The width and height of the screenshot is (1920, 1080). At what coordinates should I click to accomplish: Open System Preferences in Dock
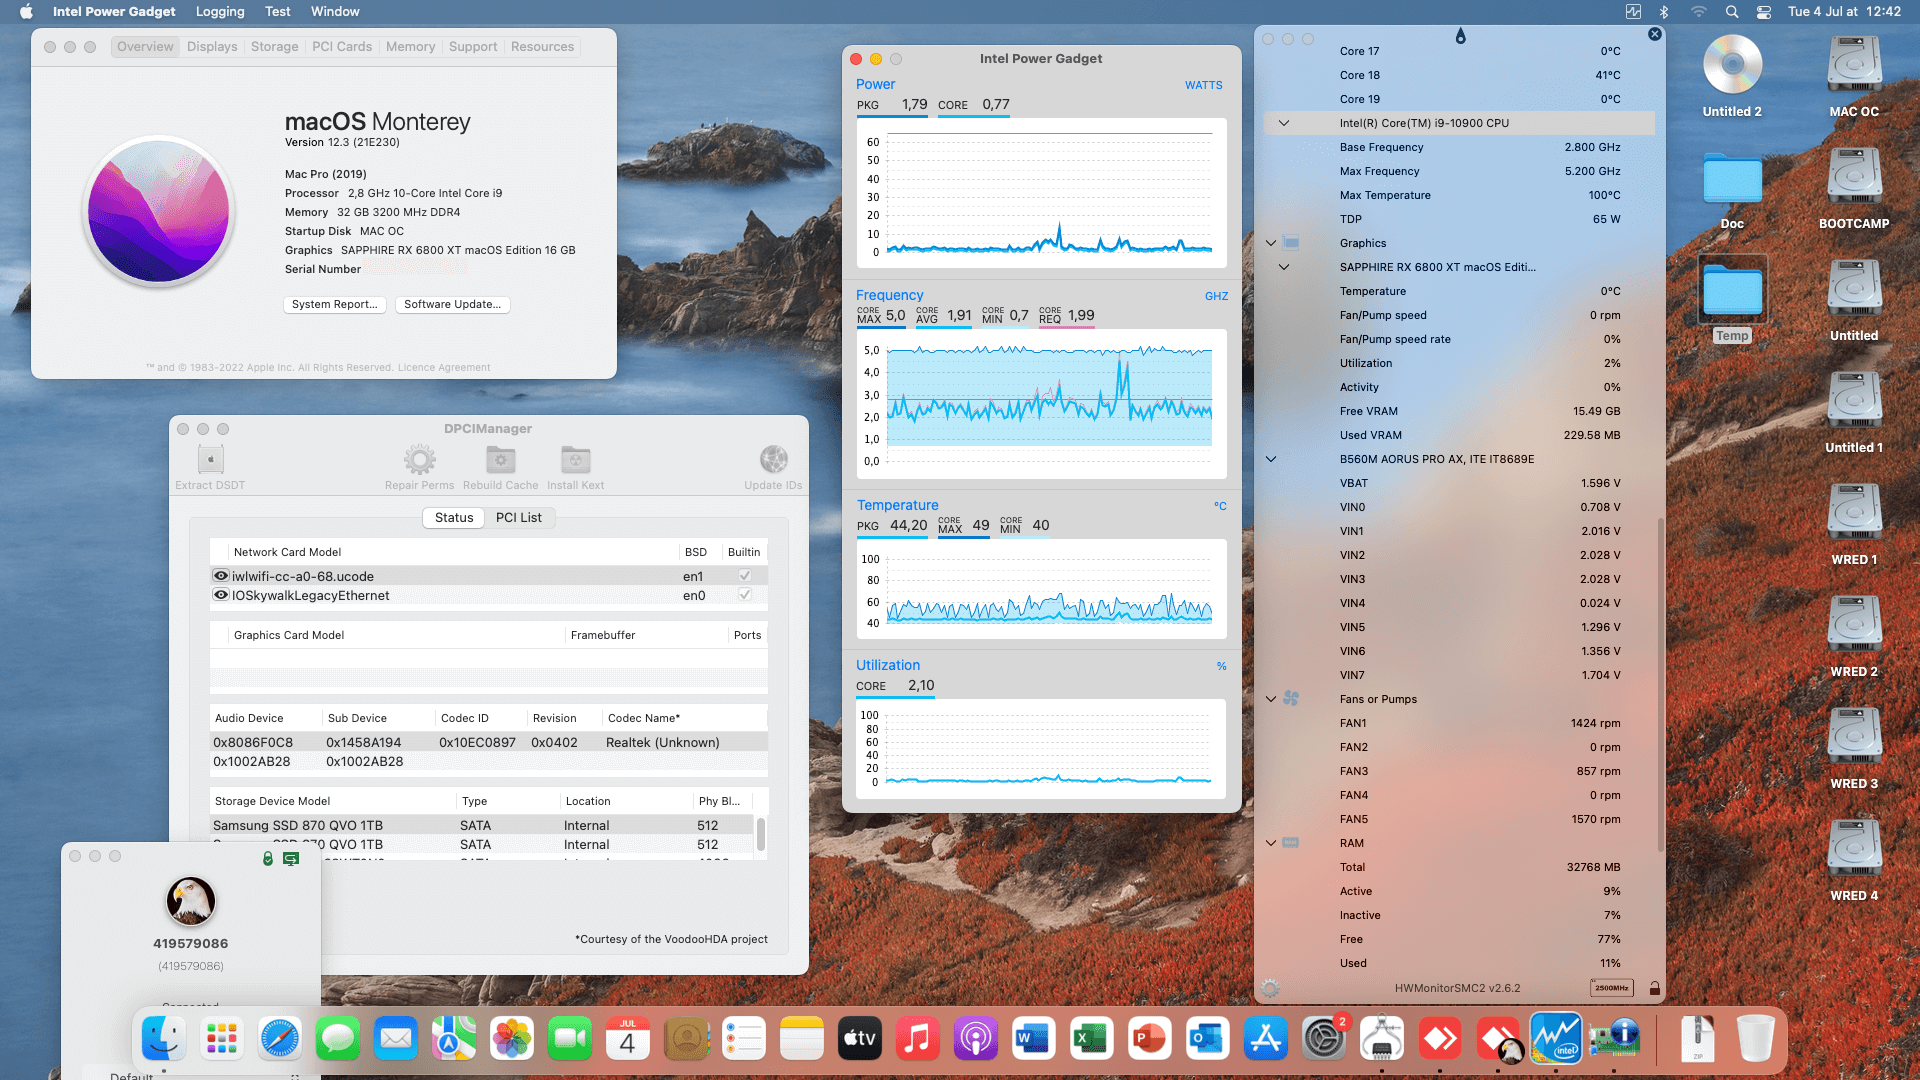click(1323, 1039)
